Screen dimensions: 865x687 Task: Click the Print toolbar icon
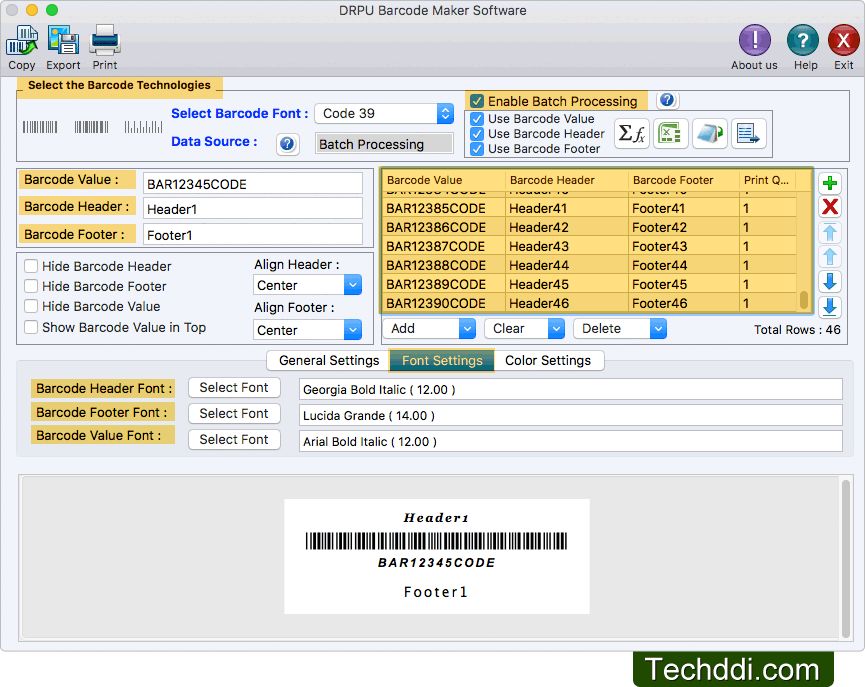coord(105,41)
